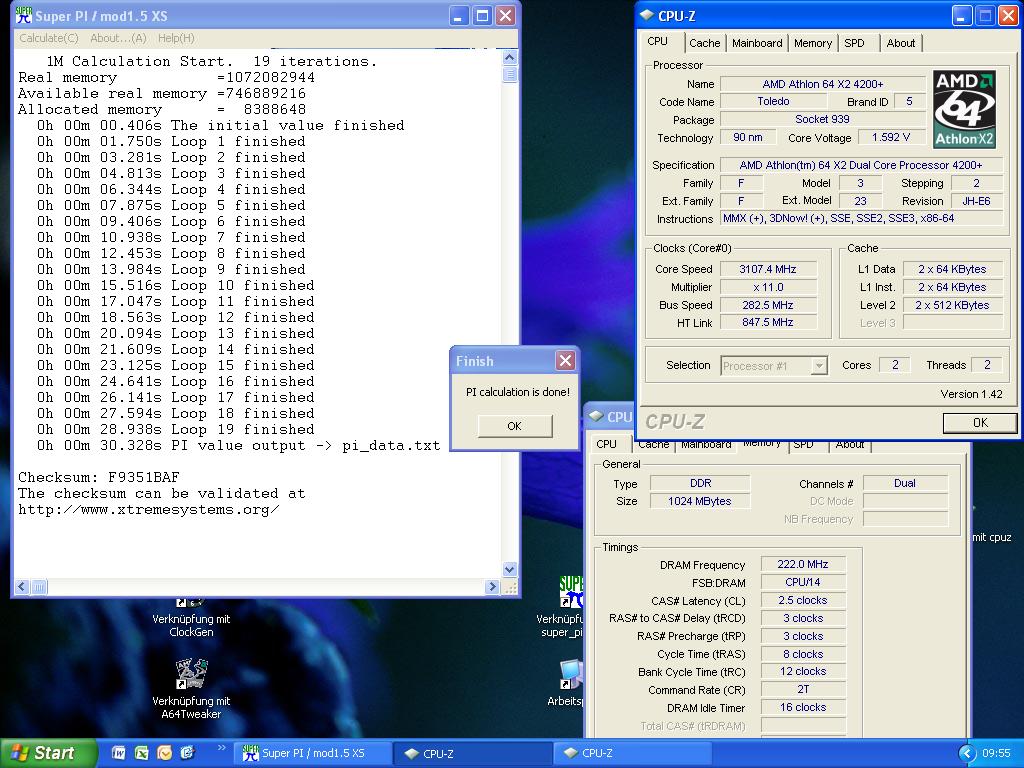This screenshot has width=1024, height=768.
Task: Click the AMD Athlon 64 X2 logo
Action: [x=965, y=109]
